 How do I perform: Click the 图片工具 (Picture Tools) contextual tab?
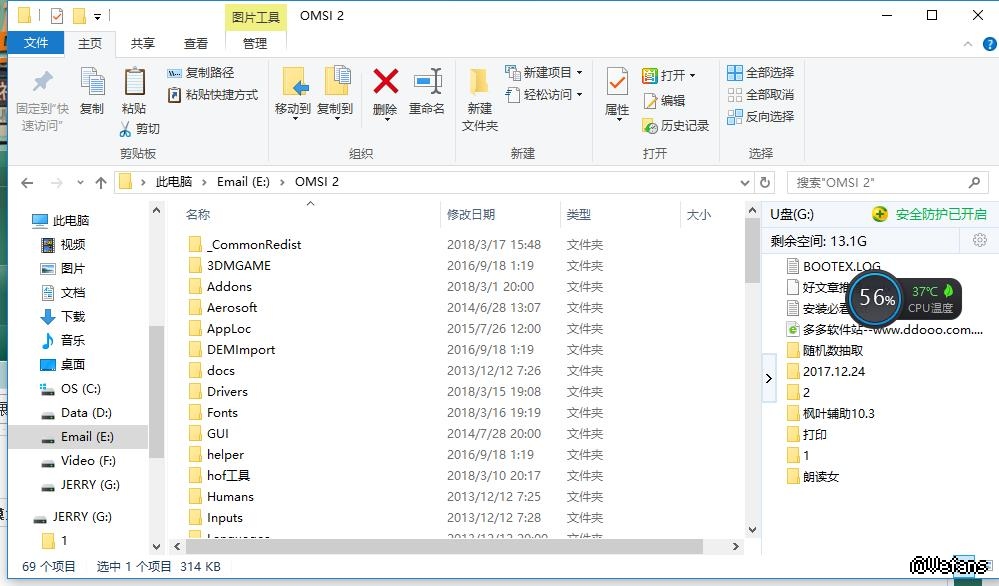click(255, 17)
